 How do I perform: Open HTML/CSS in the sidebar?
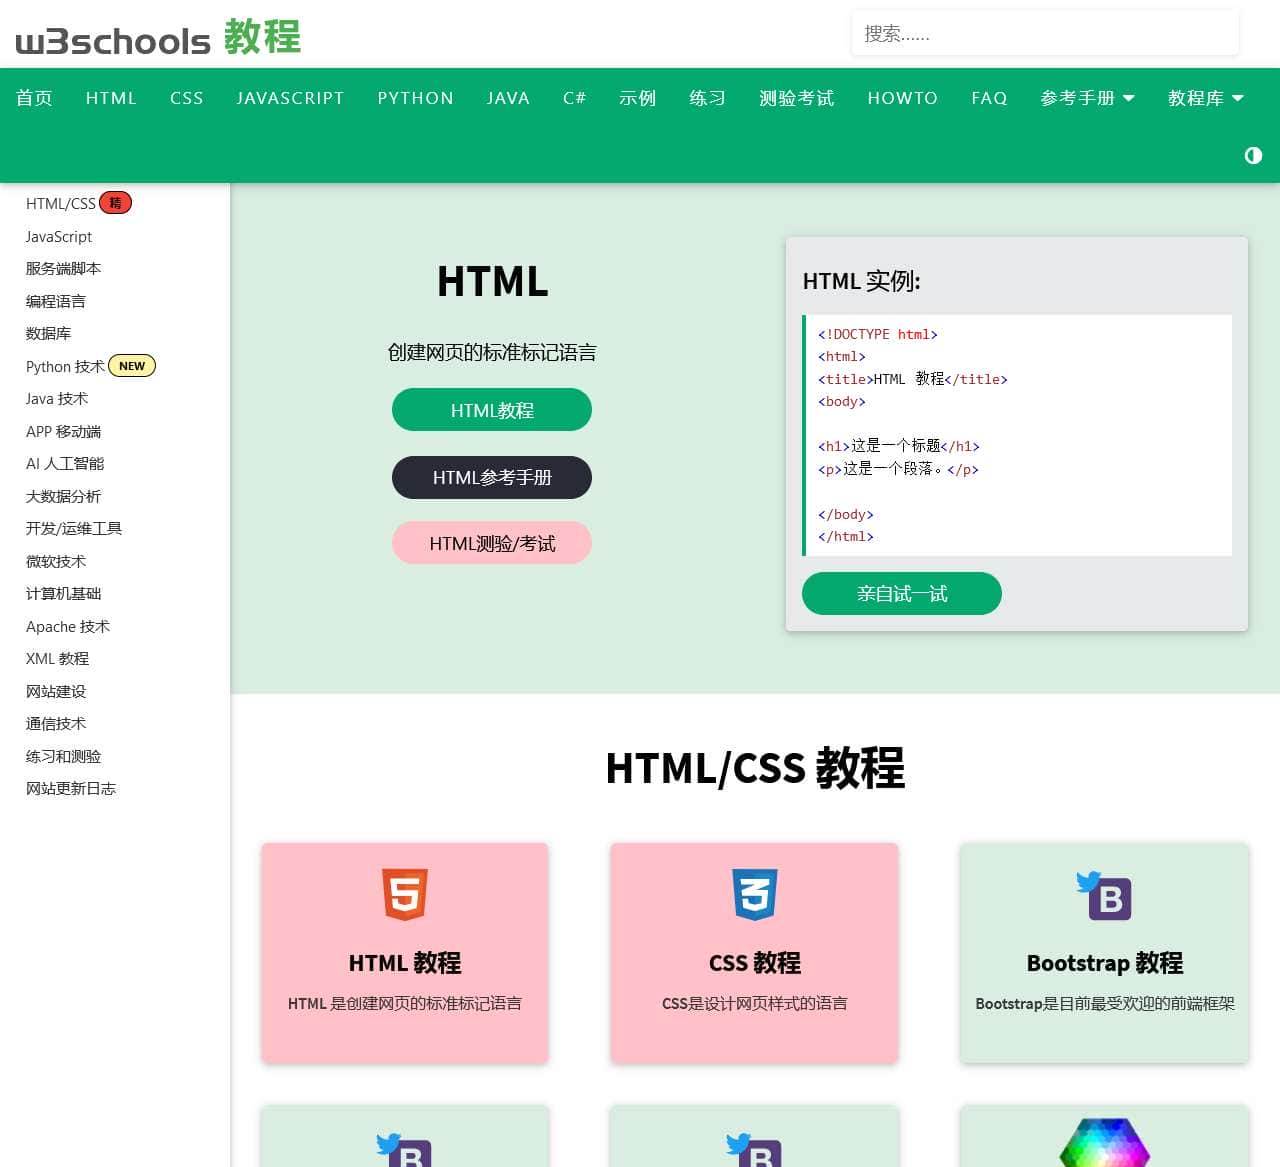click(61, 204)
